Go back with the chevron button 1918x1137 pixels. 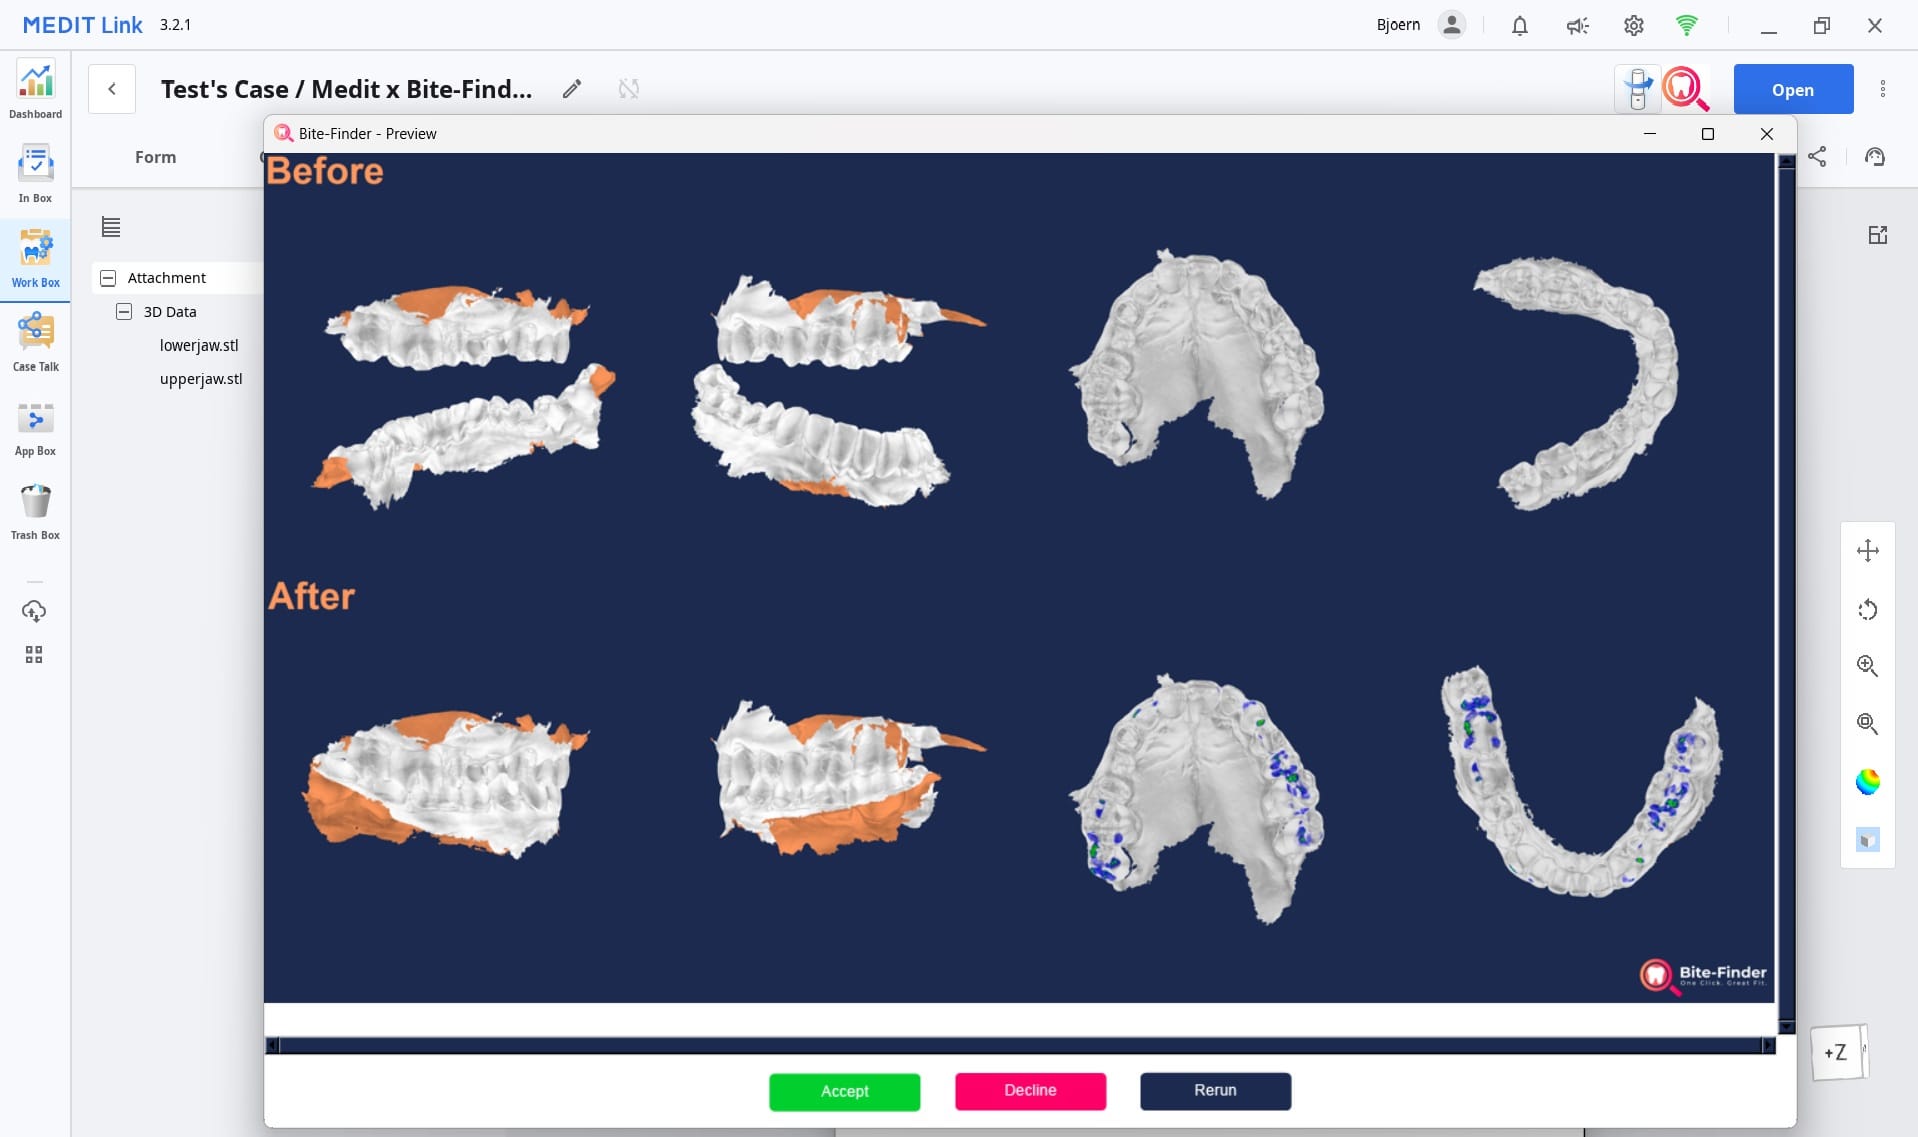(112, 89)
